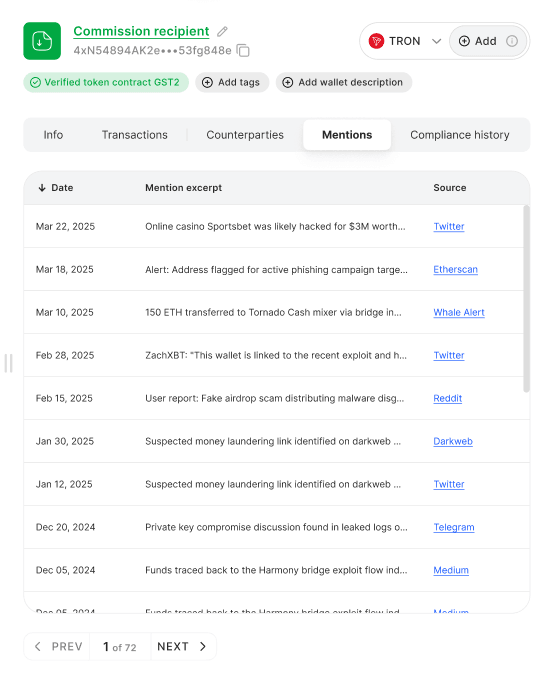Click the TRON logo icon
The width and height of the screenshot is (539, 679).
376,41
